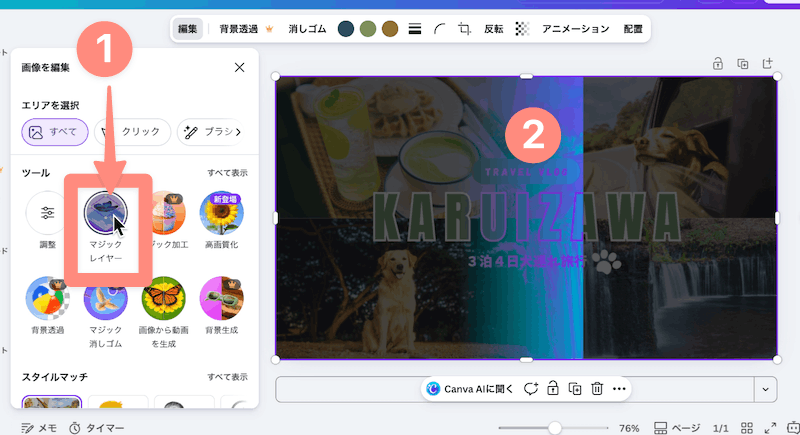Open the 背景生成 sunglasses tool
This screenshot has width=800, height=435.
click(221, 305)
